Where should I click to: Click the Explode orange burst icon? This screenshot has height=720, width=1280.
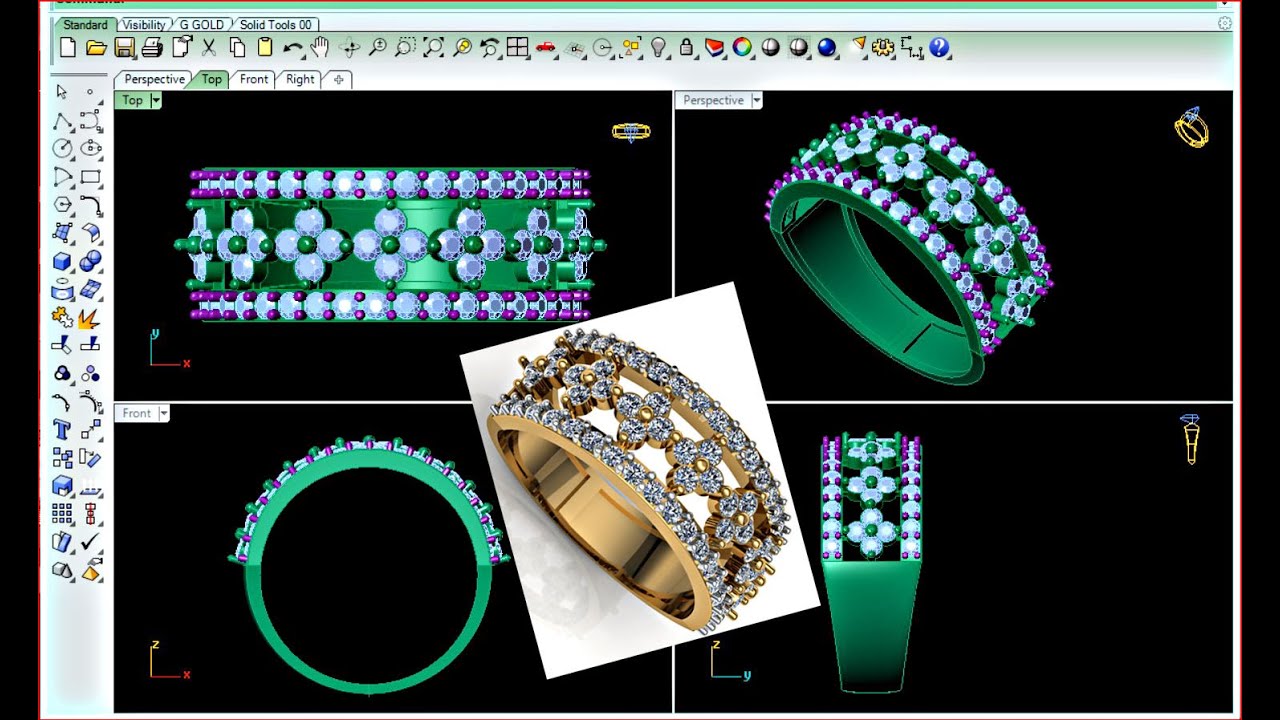[x=90, y=318]
